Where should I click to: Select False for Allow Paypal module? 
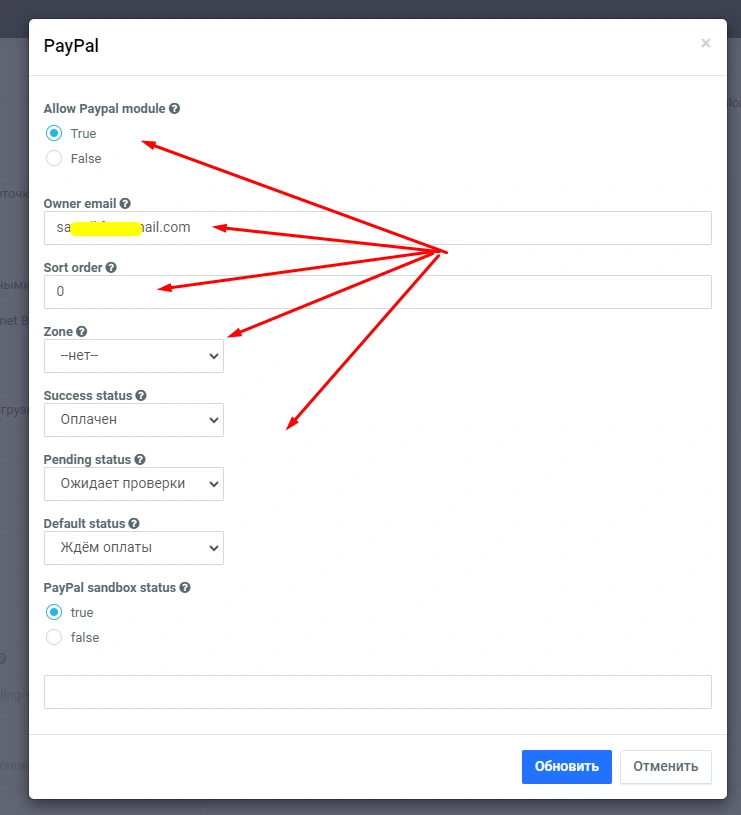pos(54,158)
